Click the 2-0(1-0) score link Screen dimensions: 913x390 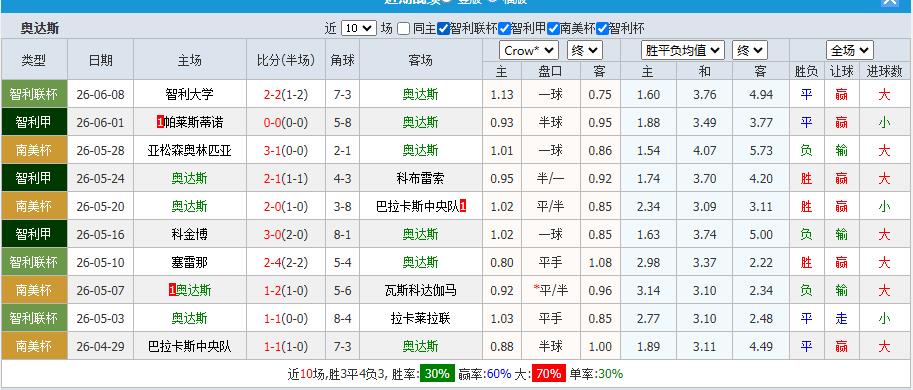pyautogui.click(x=286, y=206)
